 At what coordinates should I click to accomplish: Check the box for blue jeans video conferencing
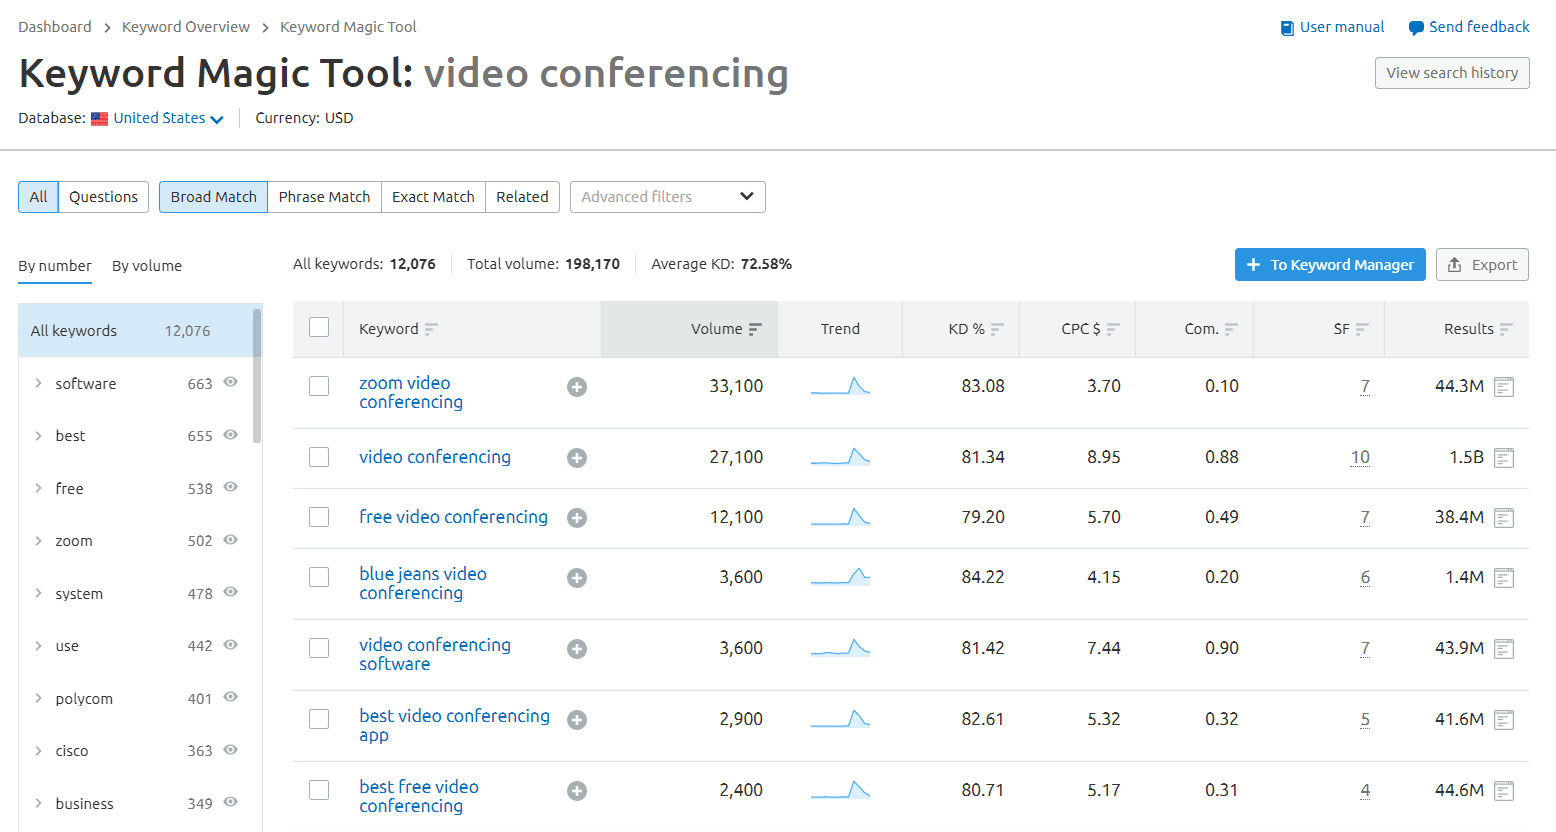click(319, 577)
